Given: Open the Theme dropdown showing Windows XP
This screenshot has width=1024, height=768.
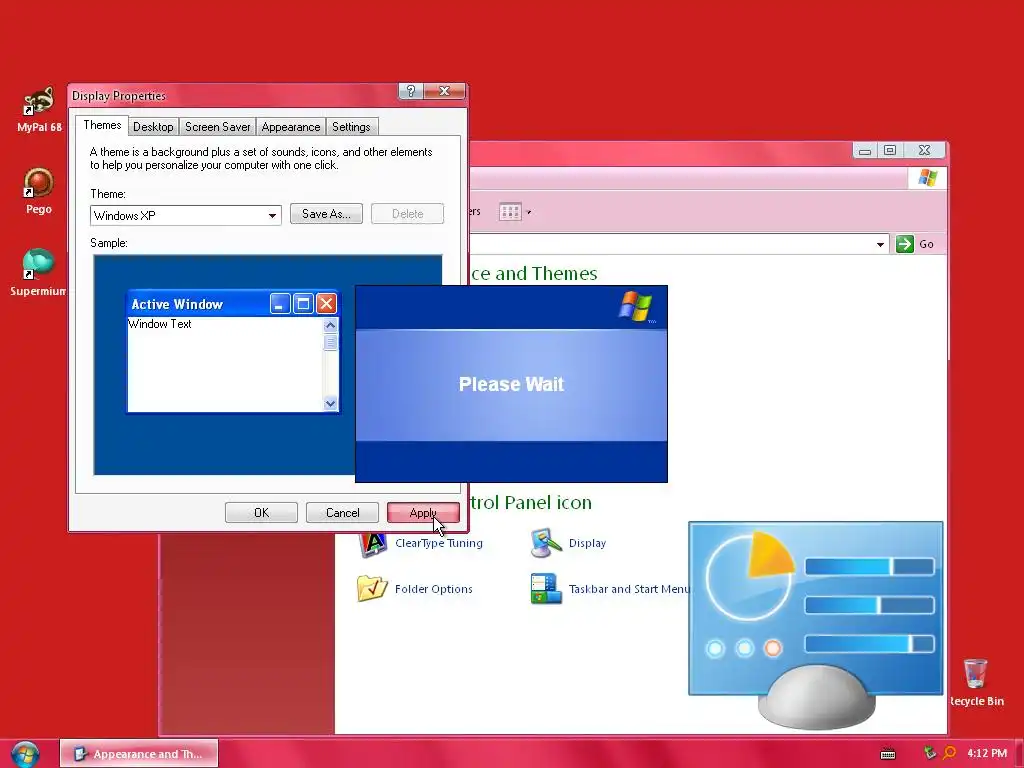Looking at the screenshot, I should [x=185, y=216].
